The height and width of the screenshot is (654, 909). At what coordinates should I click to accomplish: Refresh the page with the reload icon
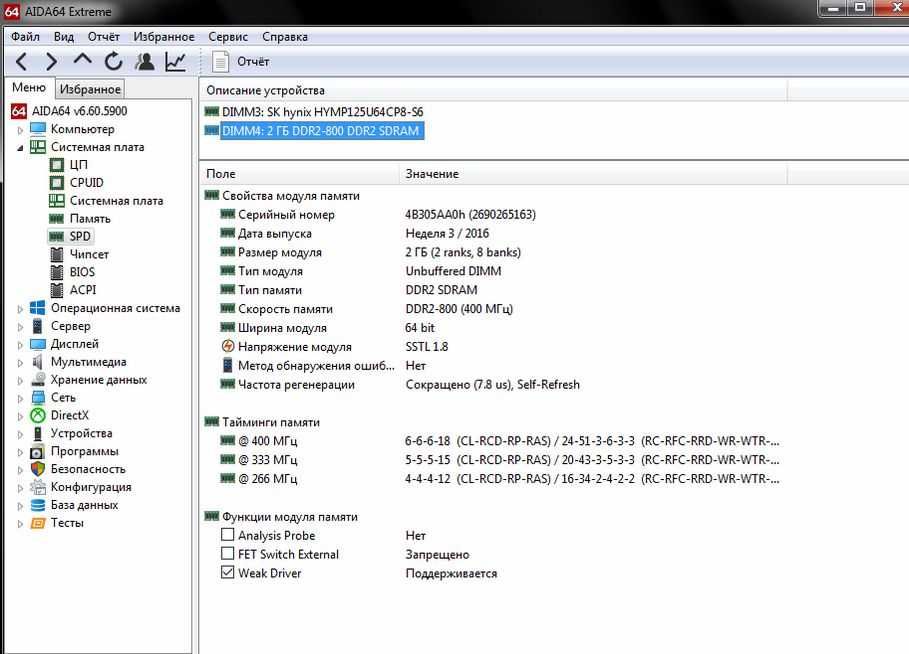(114, 61)
